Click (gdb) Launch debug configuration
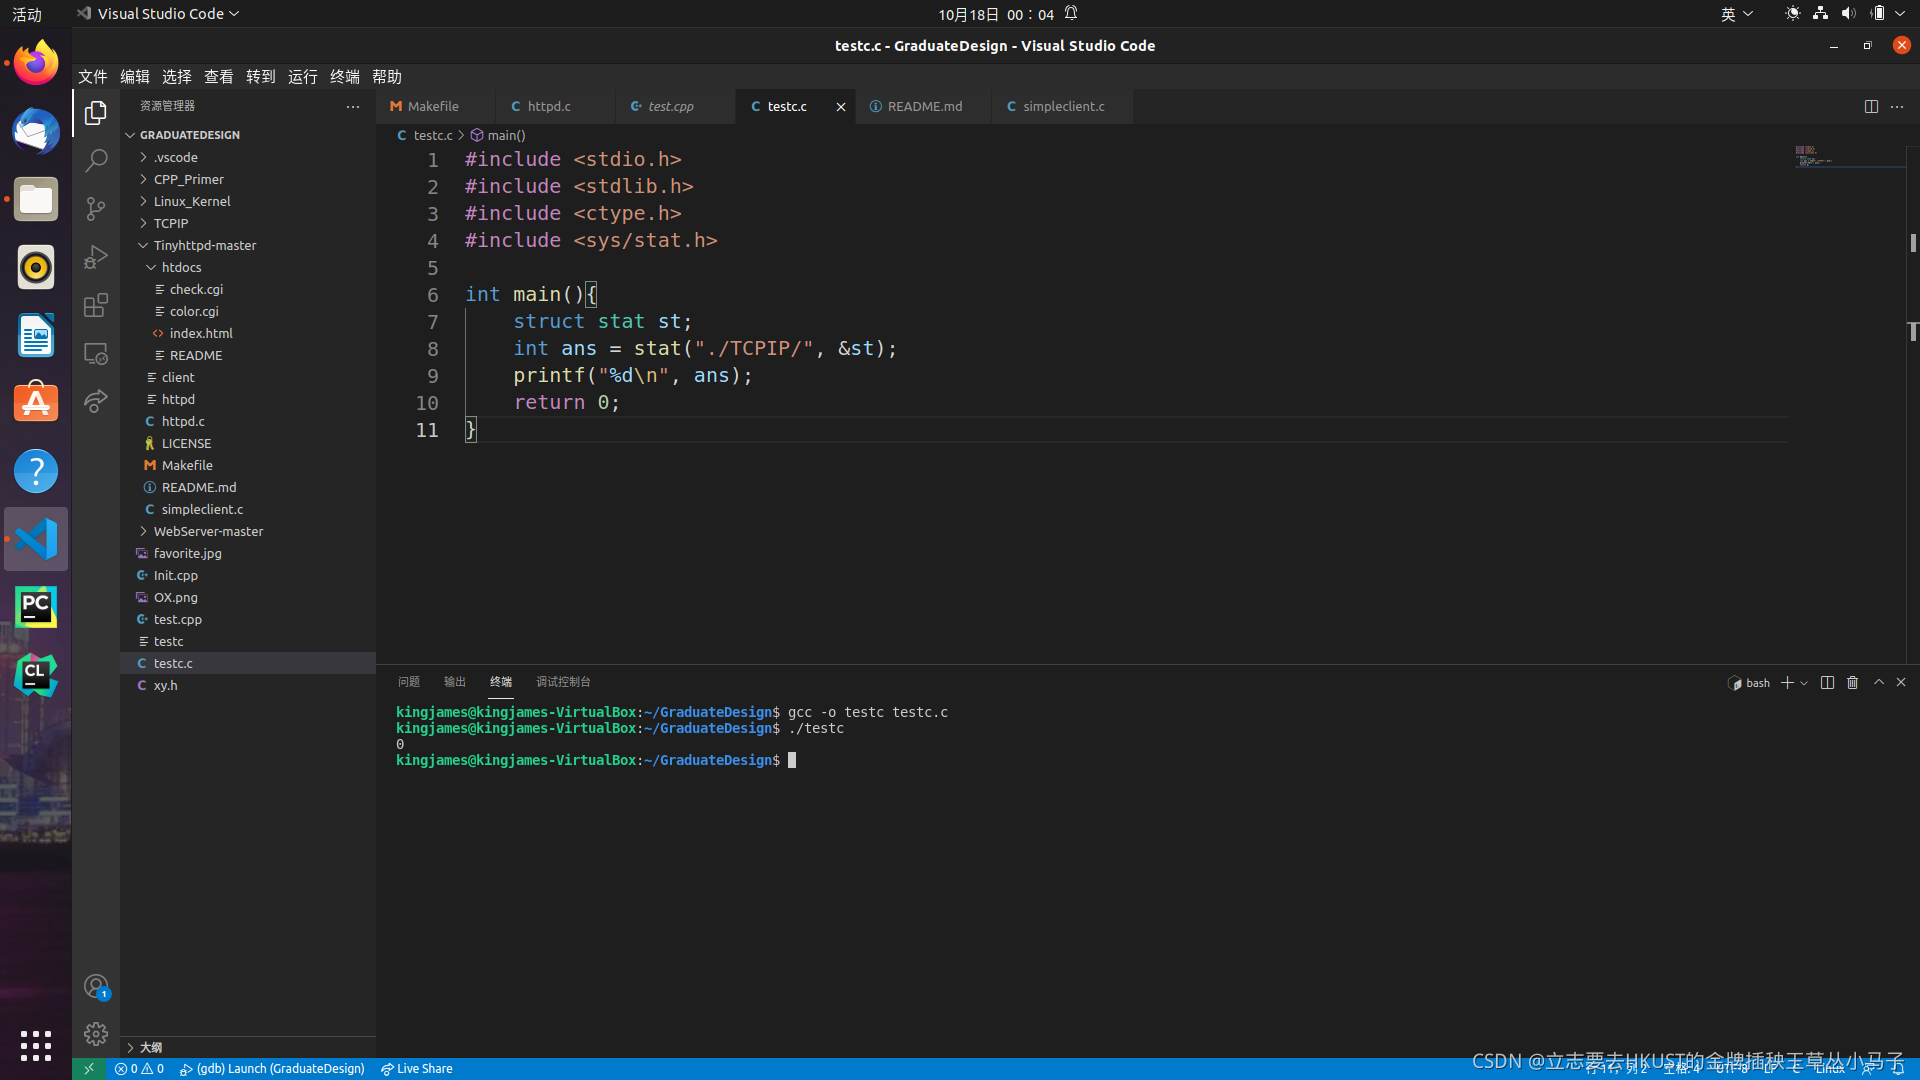 pyautogui.click(x=272, y=1069)
